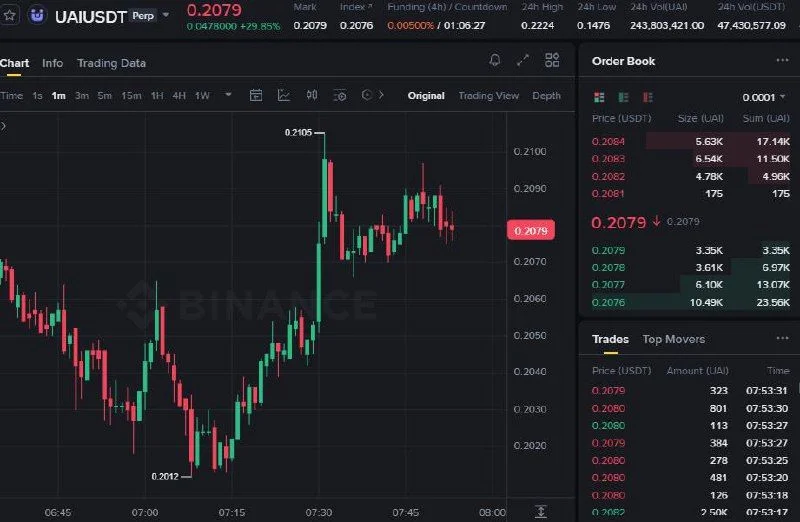Change the candlestick chart type icon
The width and height of the screenshot is (800, 522).
click(312, 95)
